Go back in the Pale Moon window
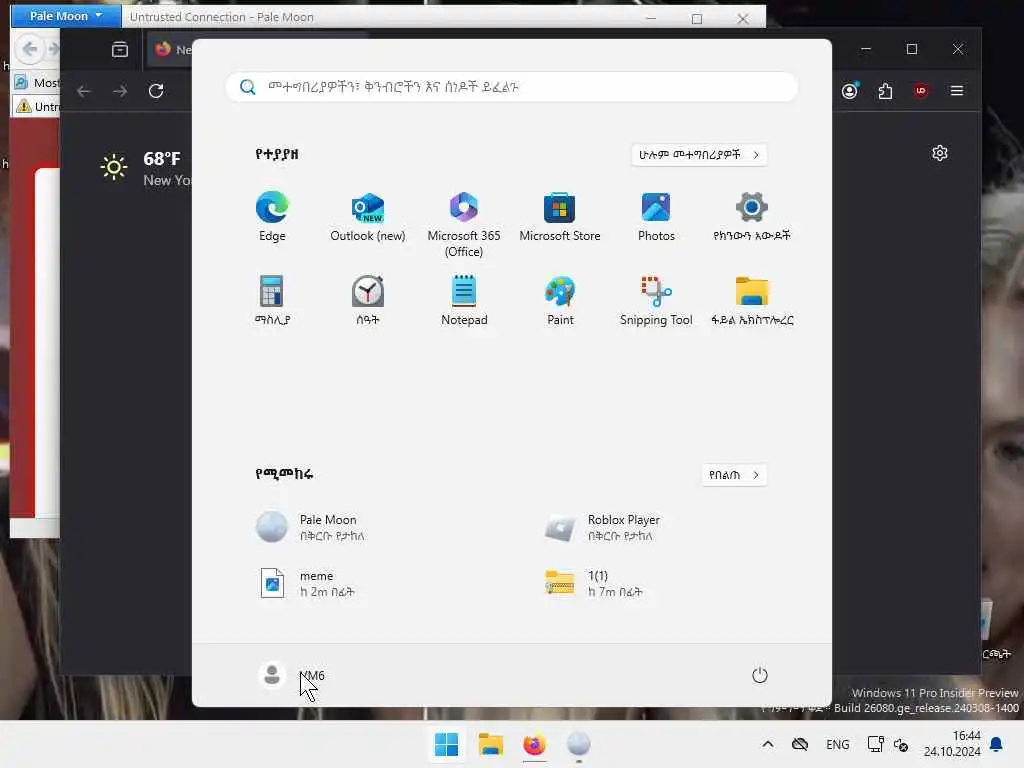This screenshot has height=768, width=1024. [29, 48]
